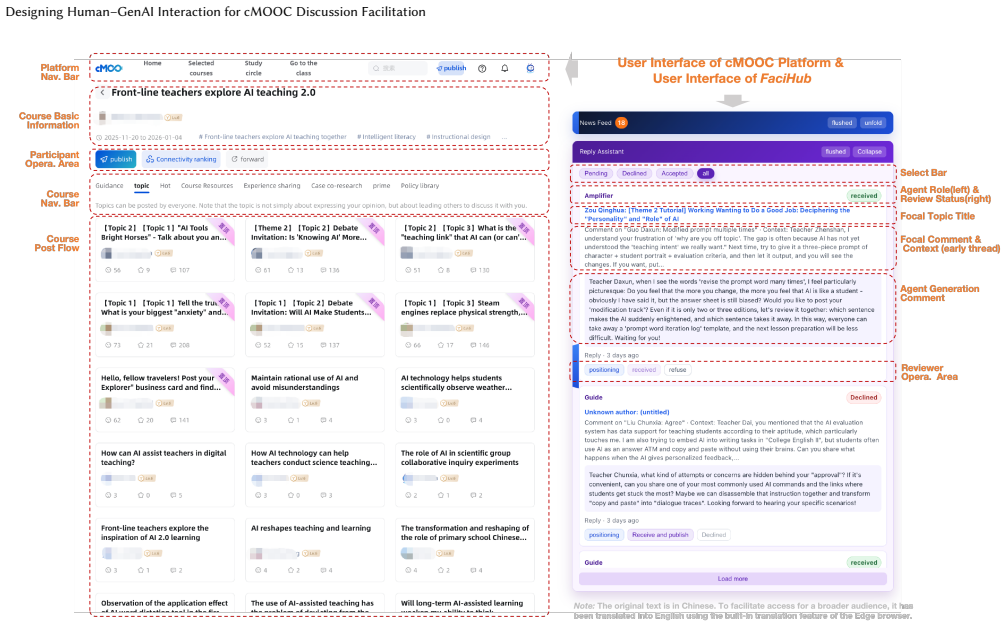Click the back arrow beside the course title

point(102,92)
